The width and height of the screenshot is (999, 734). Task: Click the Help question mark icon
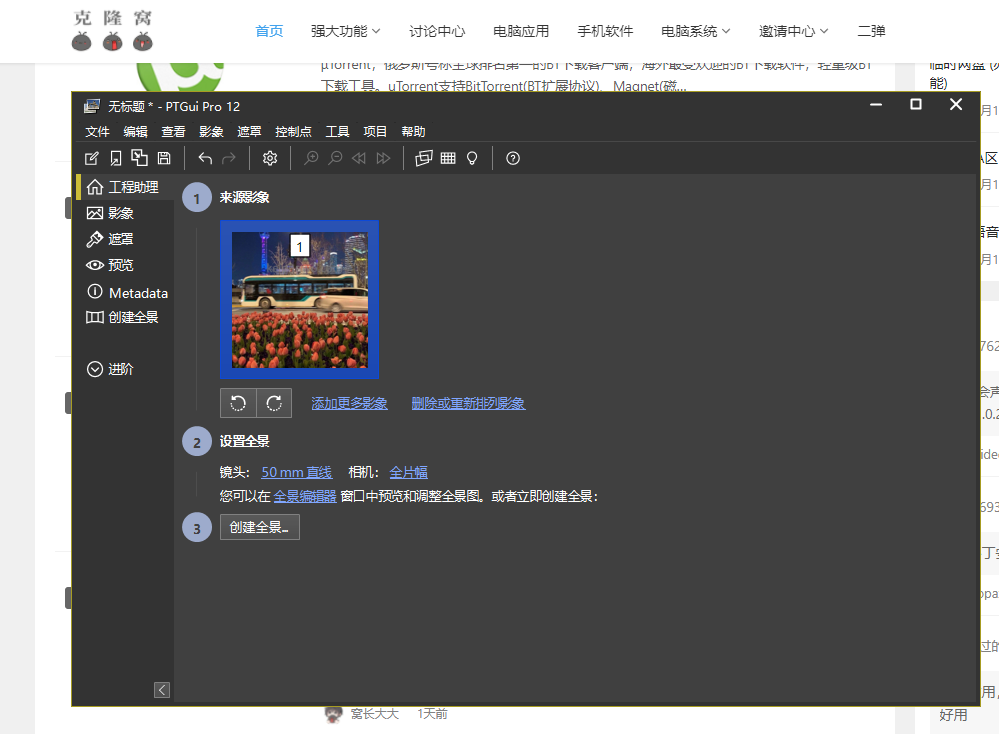513,158
